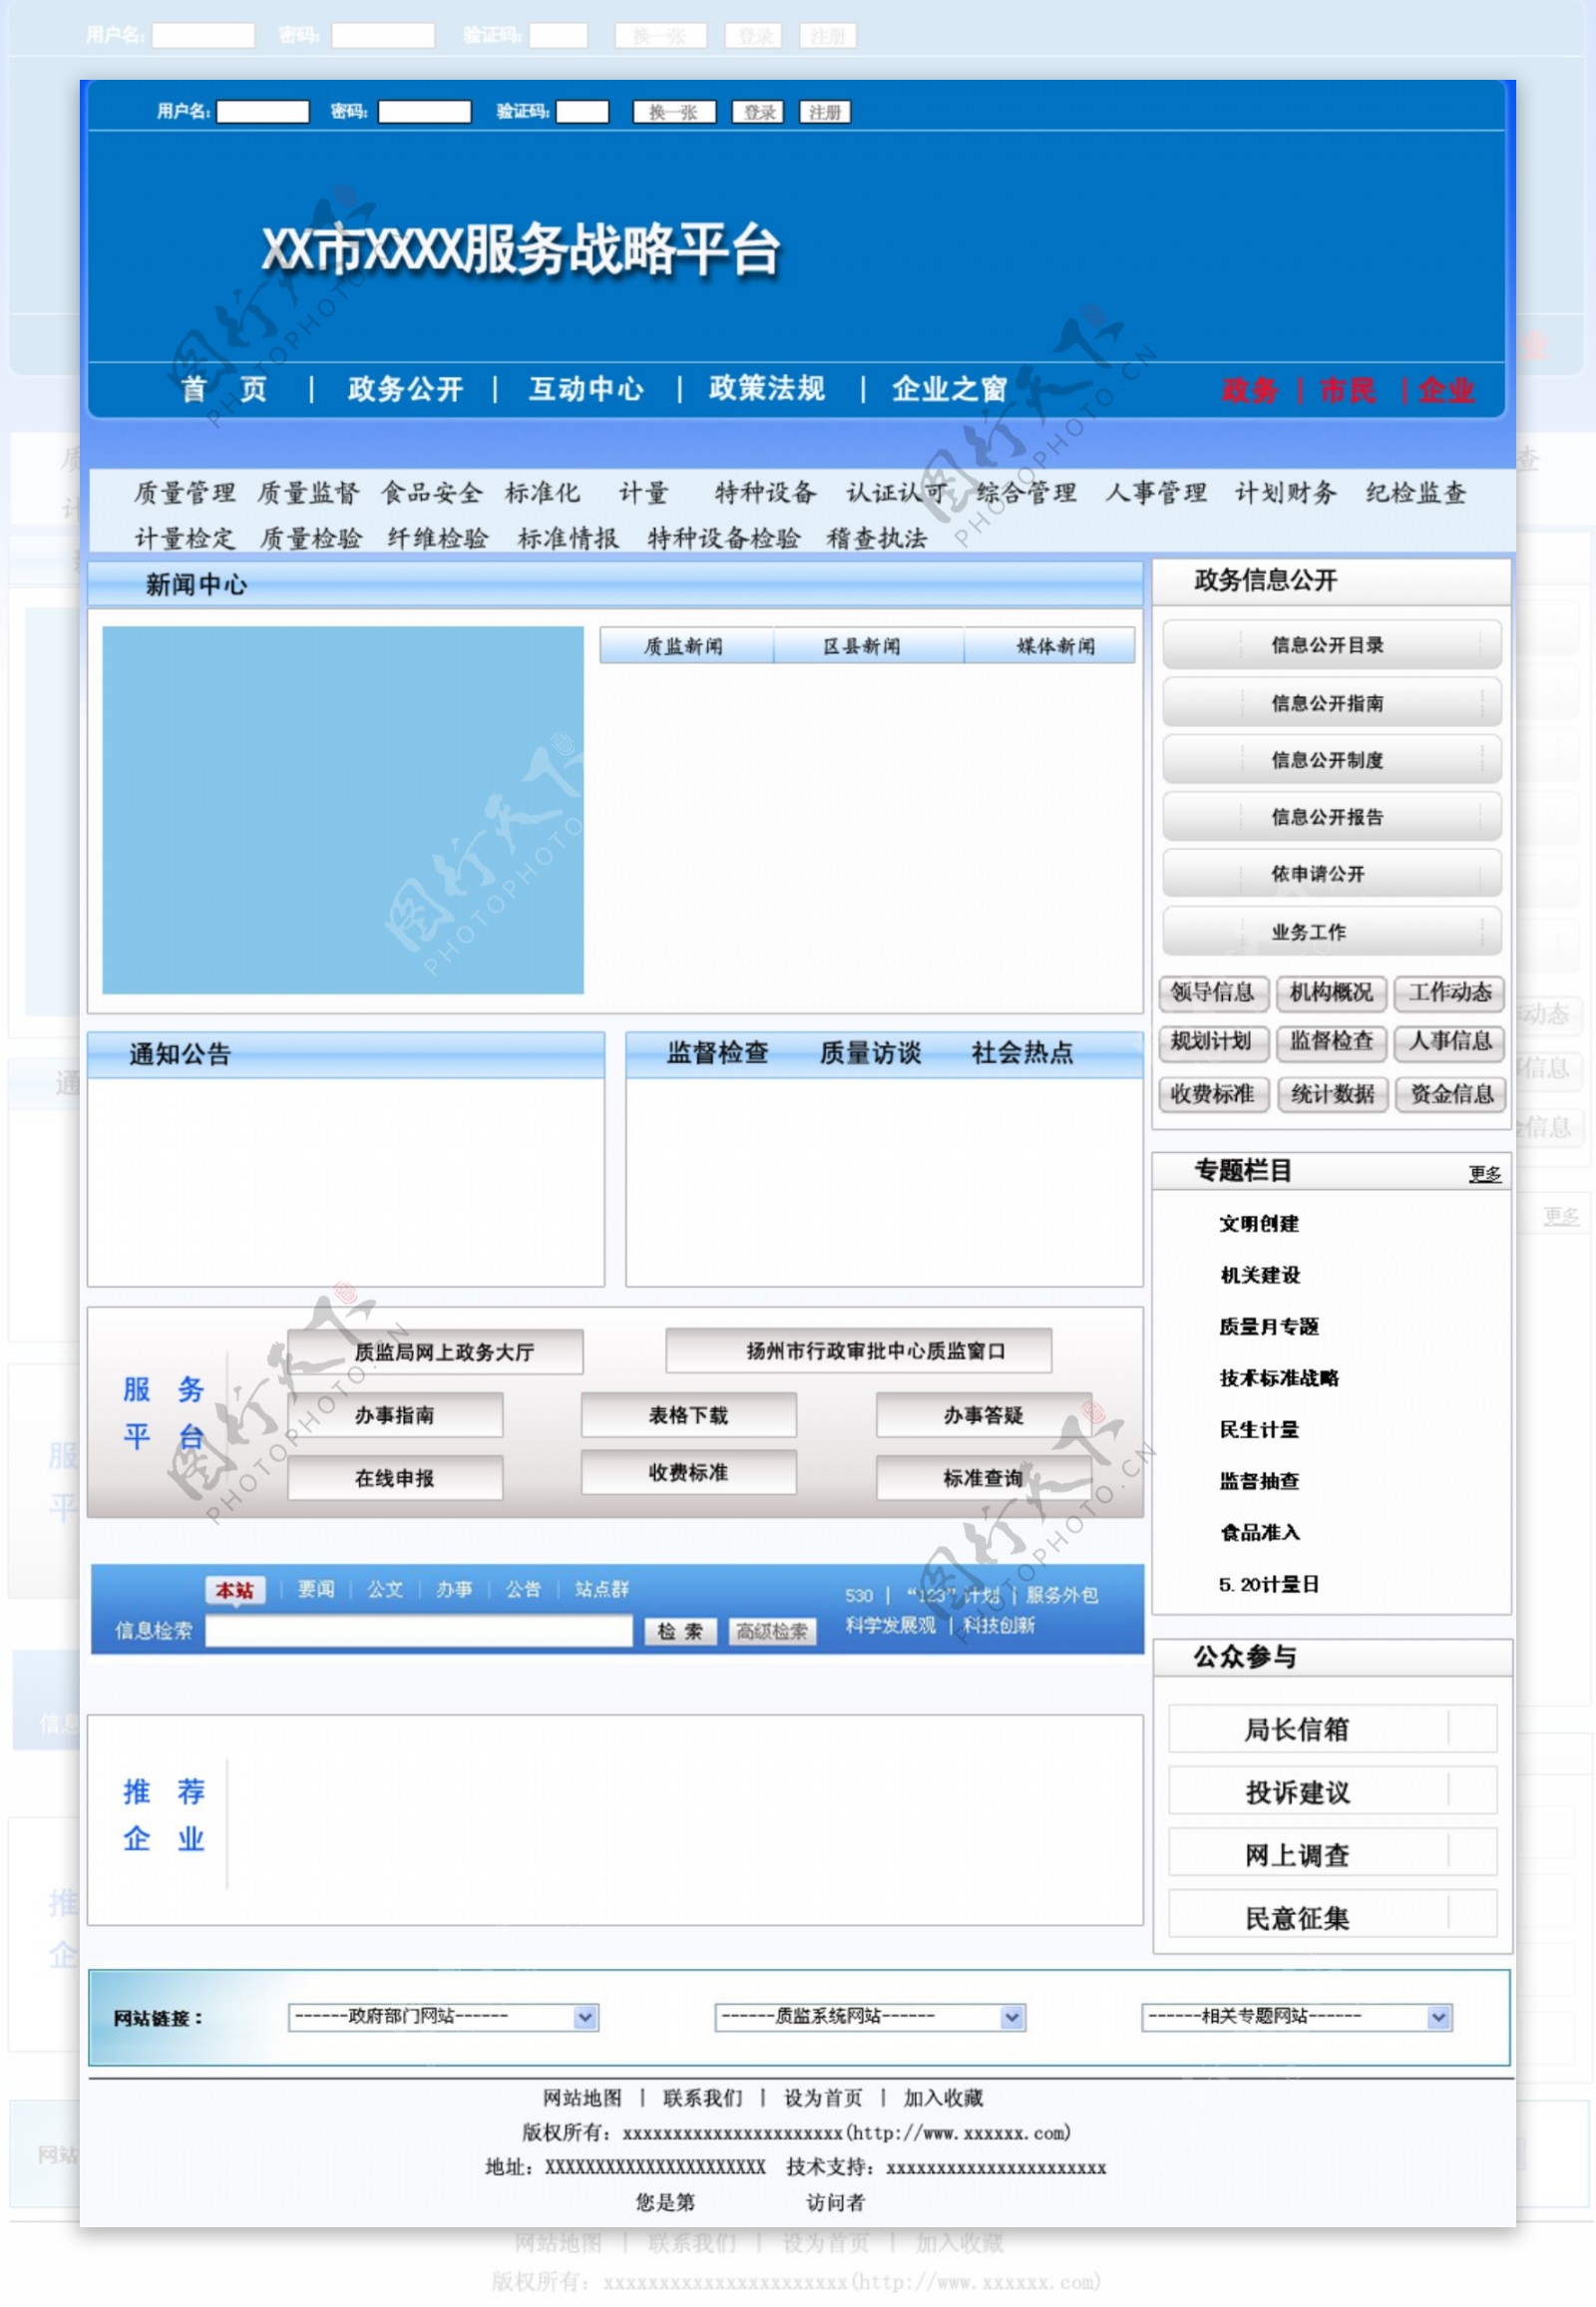
Task: Open 业务工作 button
Action: (1331, 931)
